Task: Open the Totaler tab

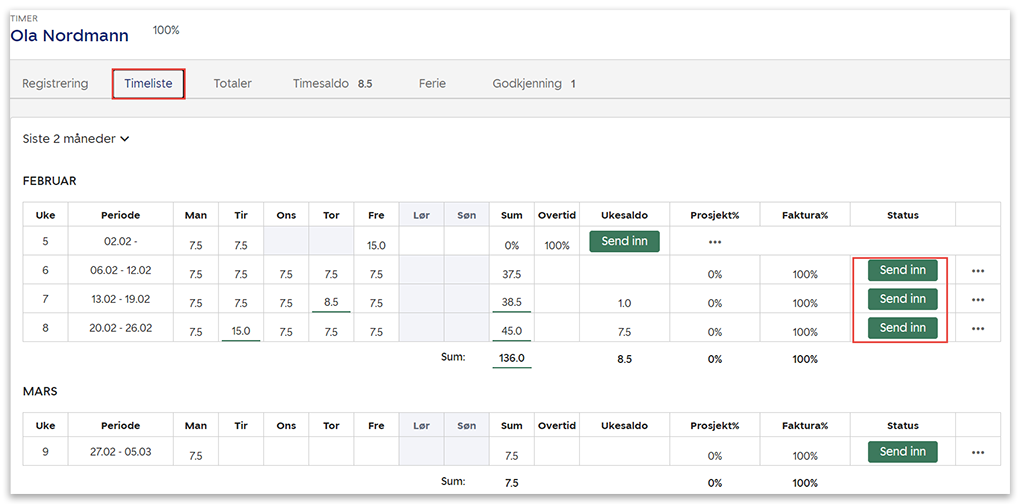Action: coord(232,84)
